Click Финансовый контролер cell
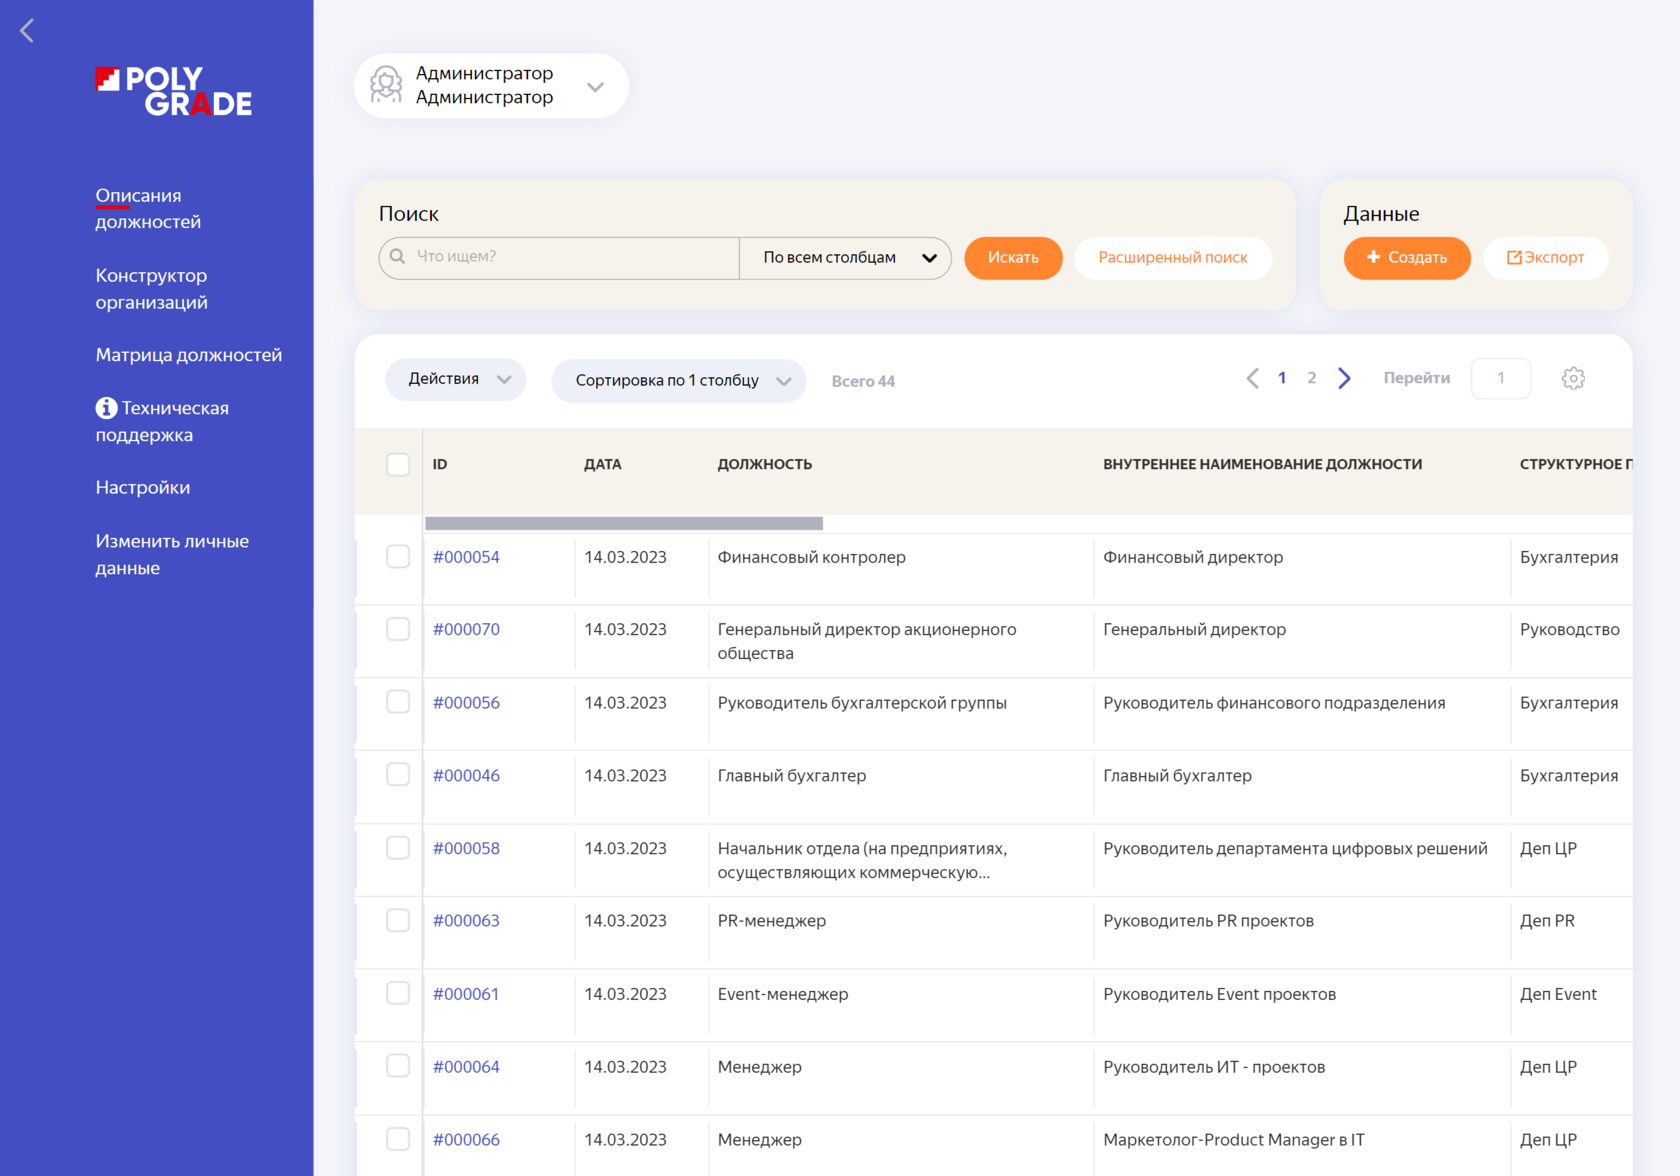1680x1176 pixels. point(812,557)
